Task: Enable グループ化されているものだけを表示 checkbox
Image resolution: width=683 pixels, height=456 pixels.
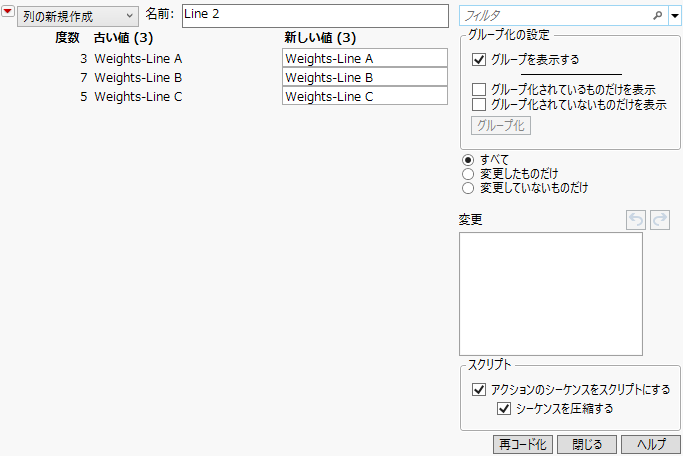Action: [480, 90]
